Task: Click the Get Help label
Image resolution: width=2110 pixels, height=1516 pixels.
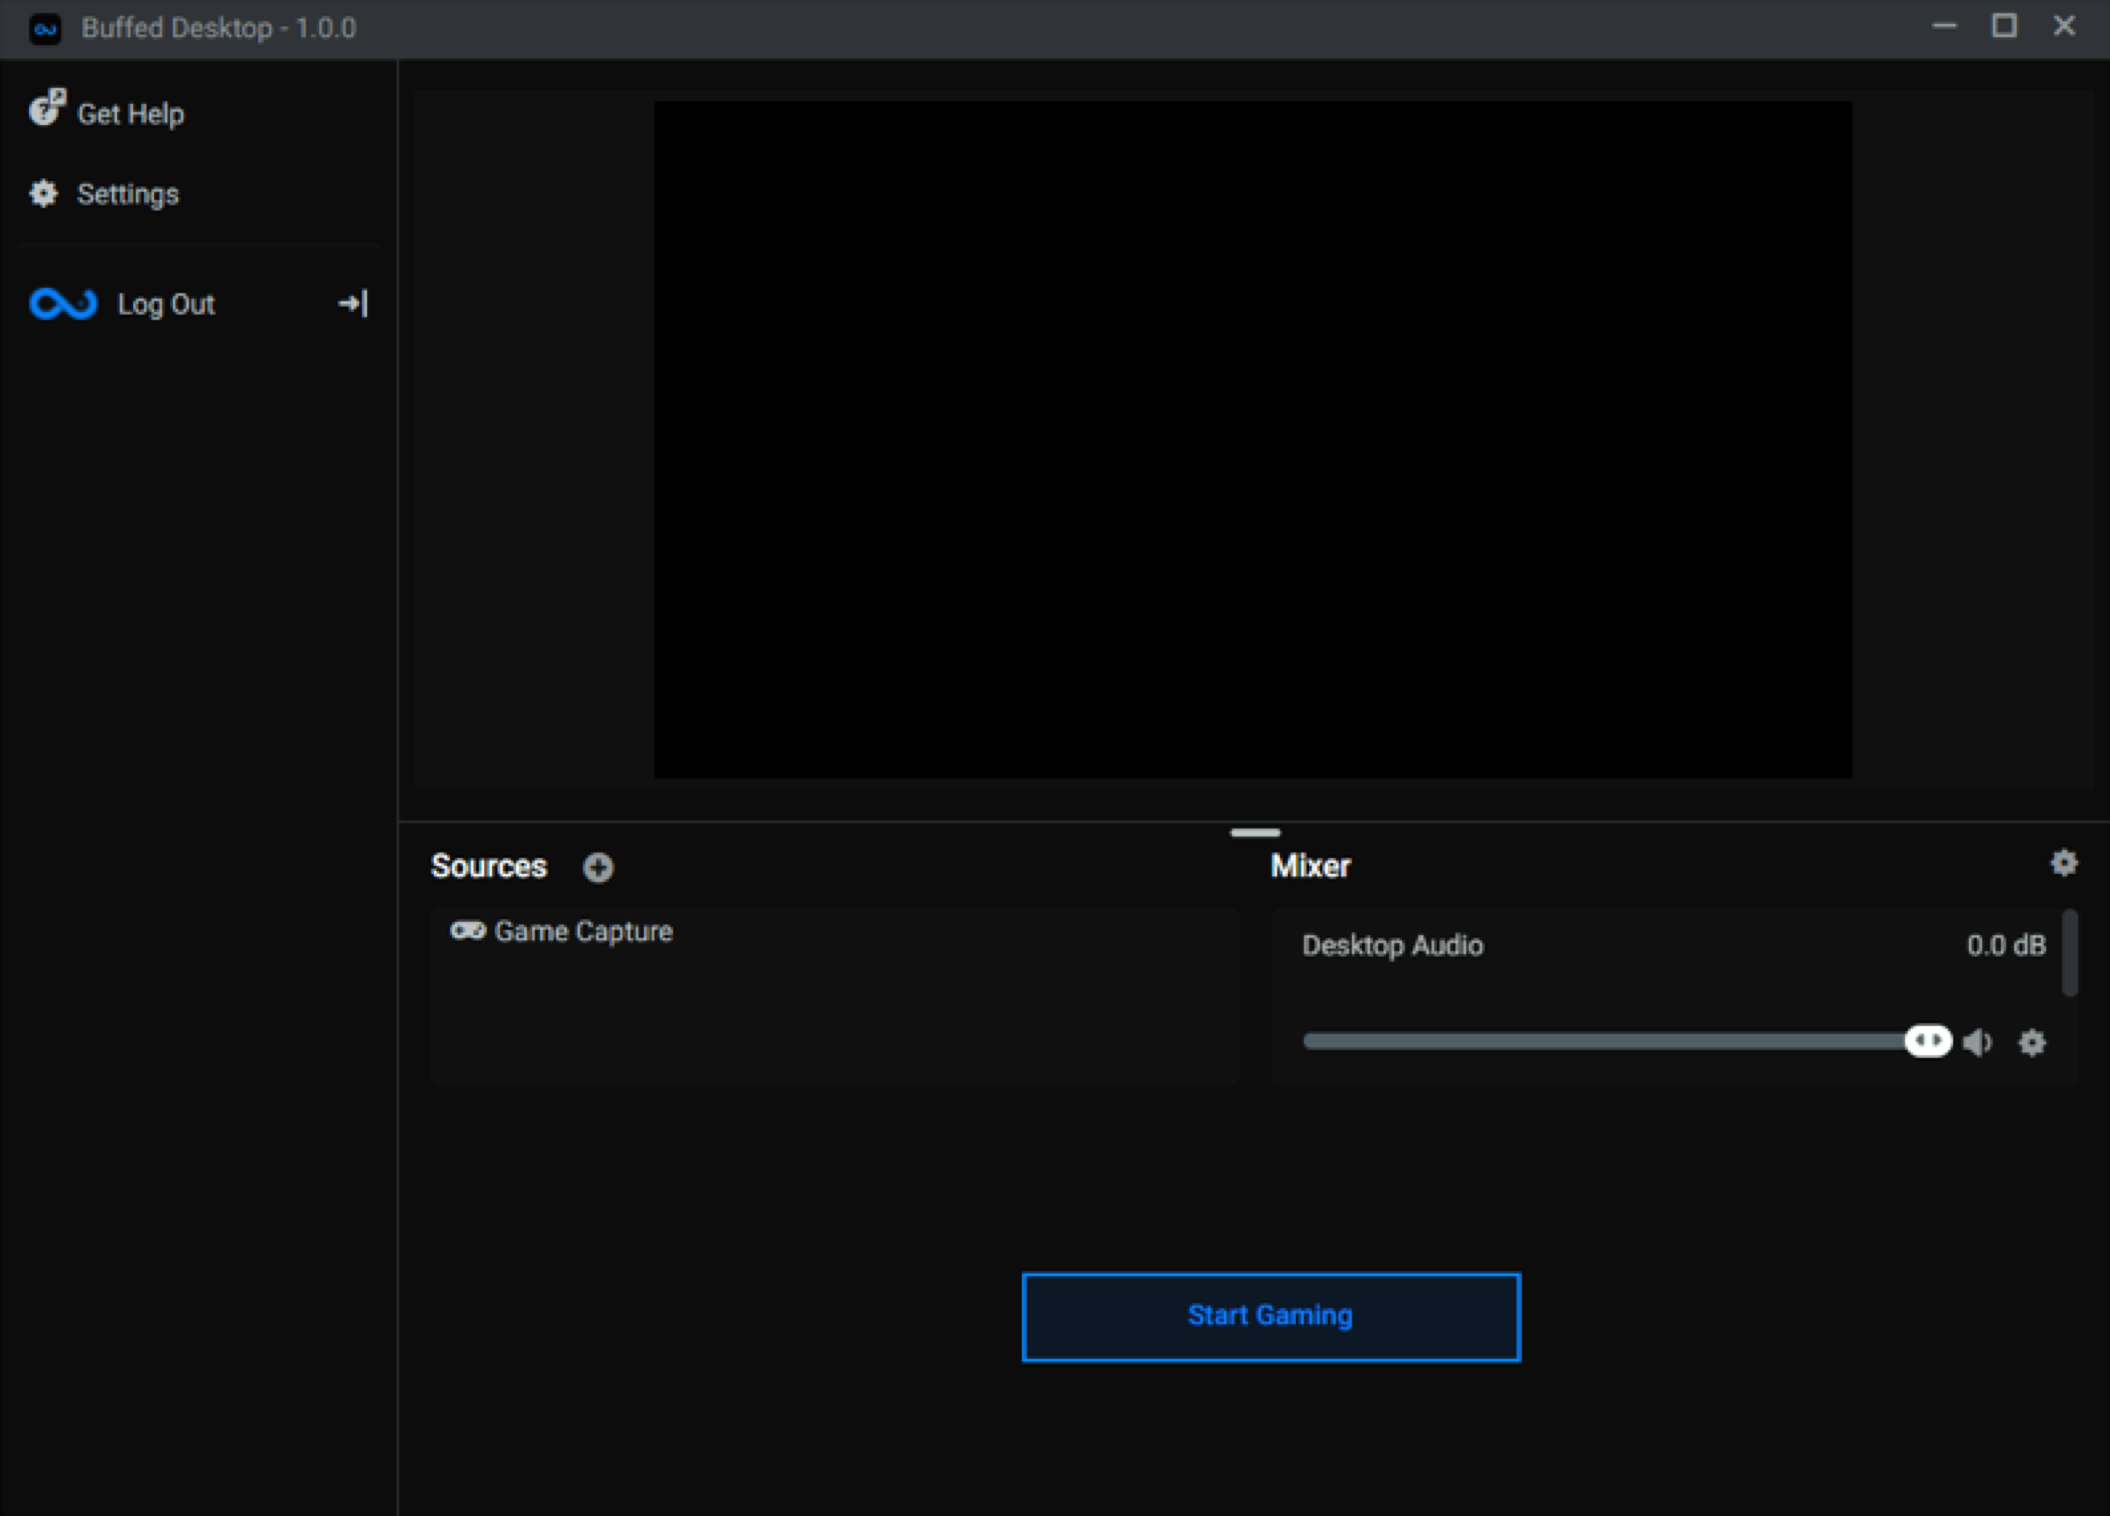Action: (x=131, y=114)
